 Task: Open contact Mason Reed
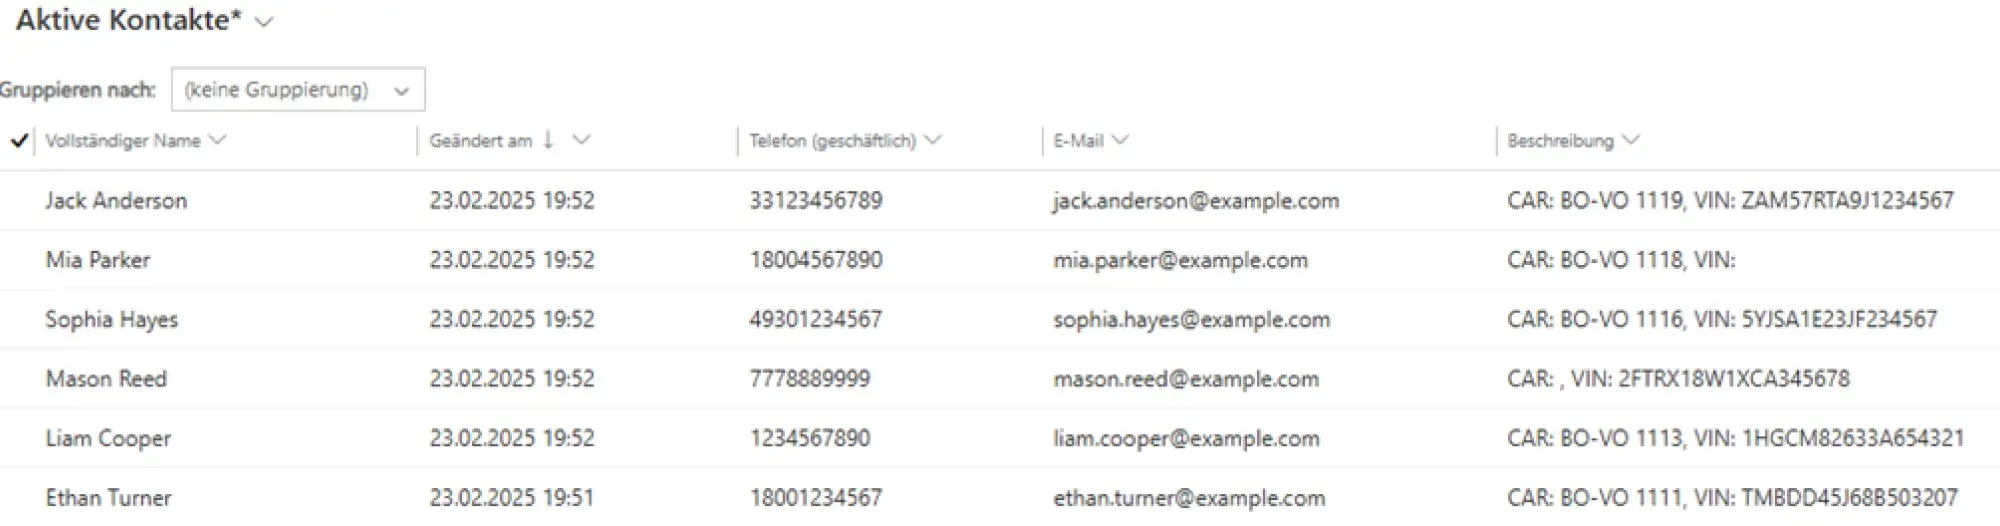click(x=106, y=379)
